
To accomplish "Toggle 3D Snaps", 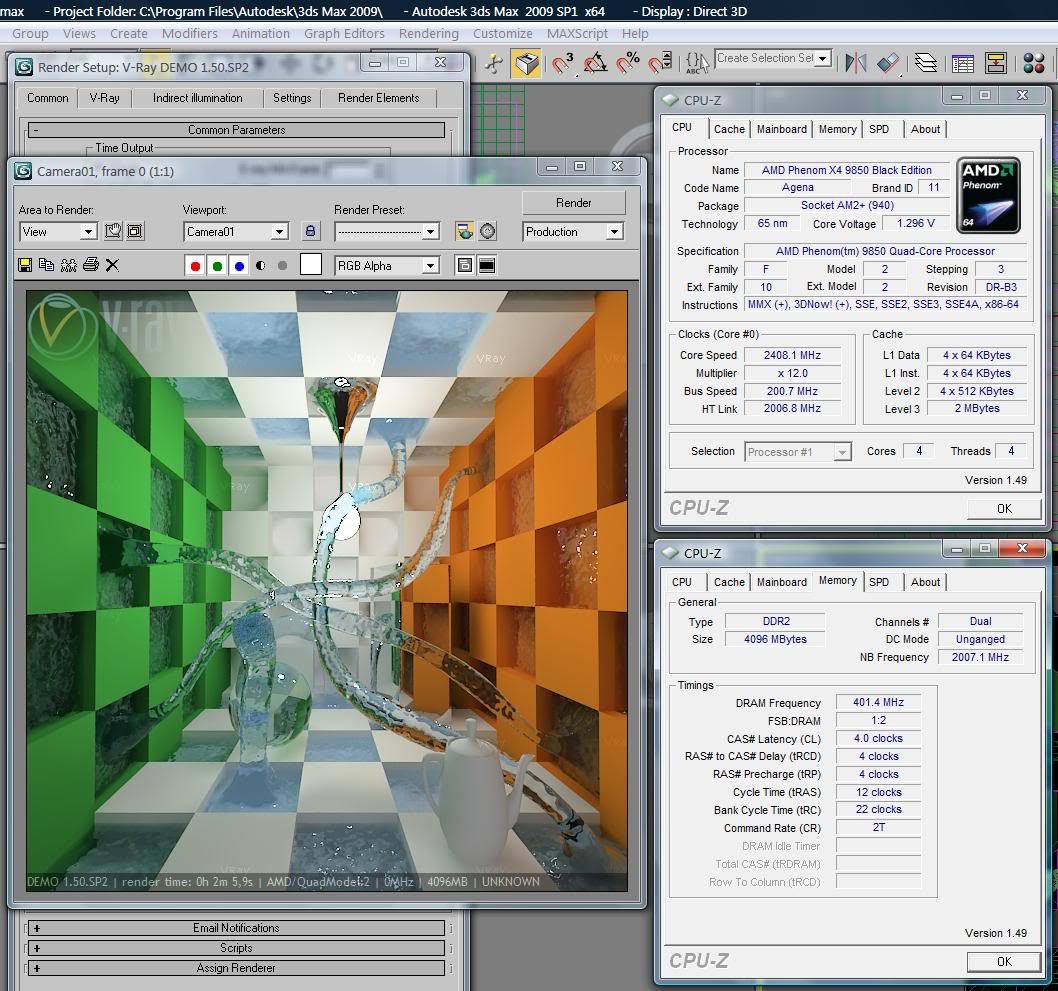I will tap(563, 63).
